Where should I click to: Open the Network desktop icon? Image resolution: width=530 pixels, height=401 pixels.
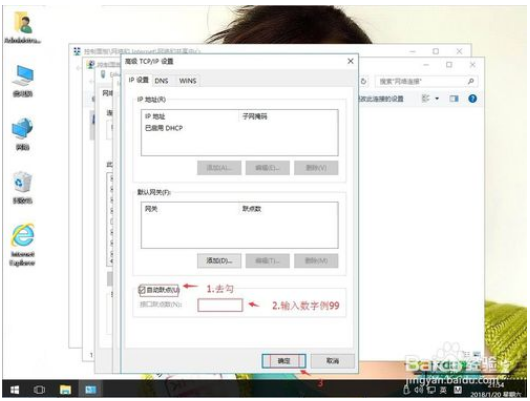pyautogui.click(x=22, y=134)
